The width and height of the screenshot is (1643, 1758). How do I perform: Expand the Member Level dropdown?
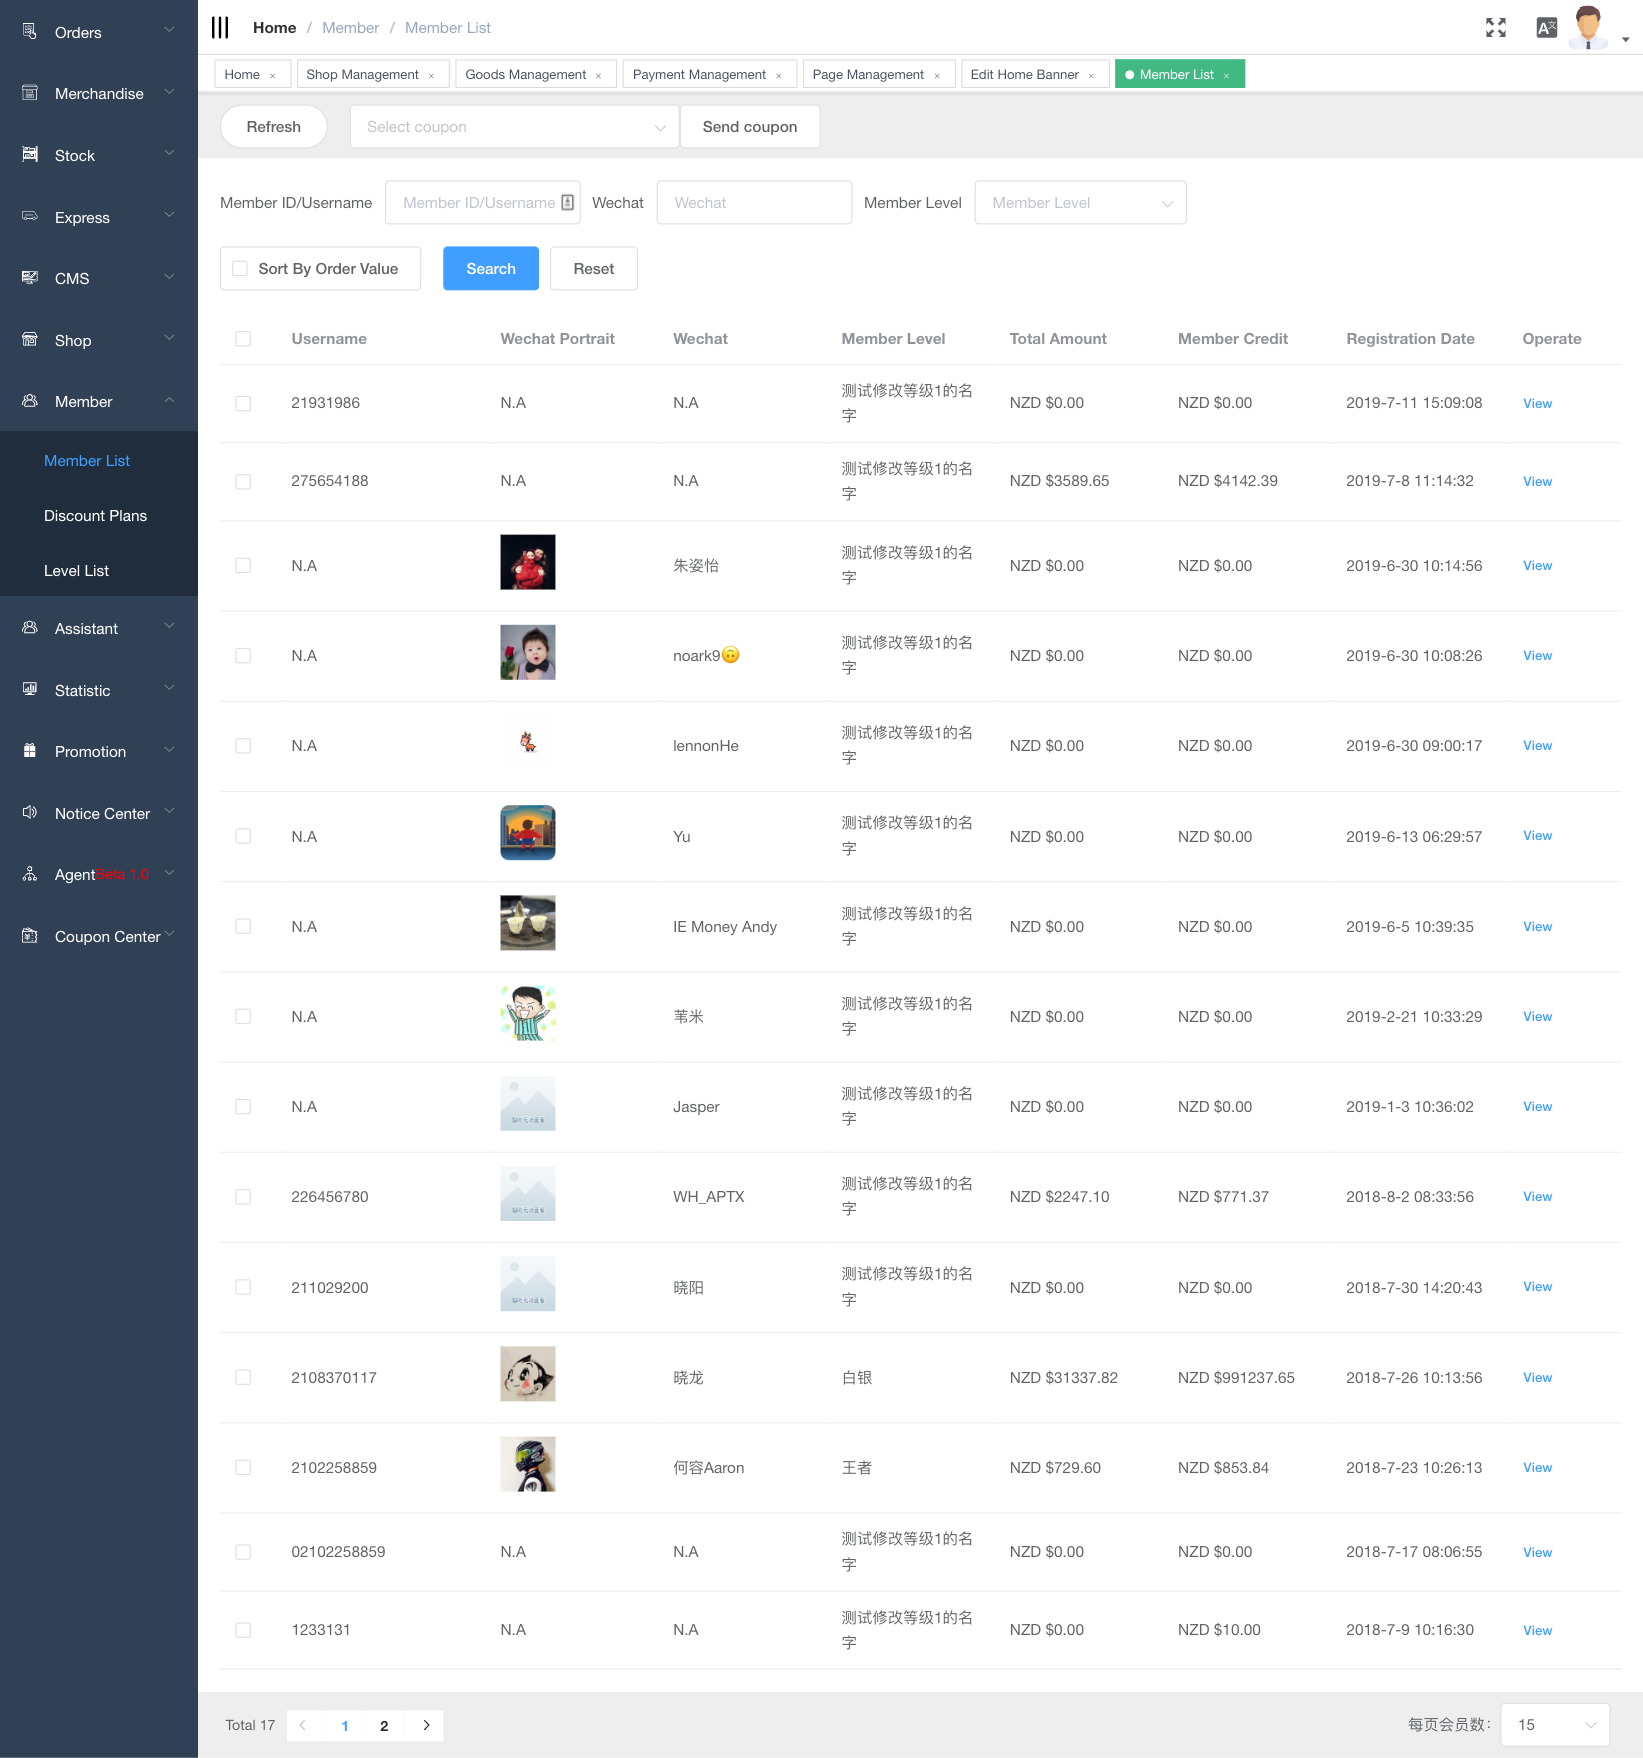(x=1080, y=203)
